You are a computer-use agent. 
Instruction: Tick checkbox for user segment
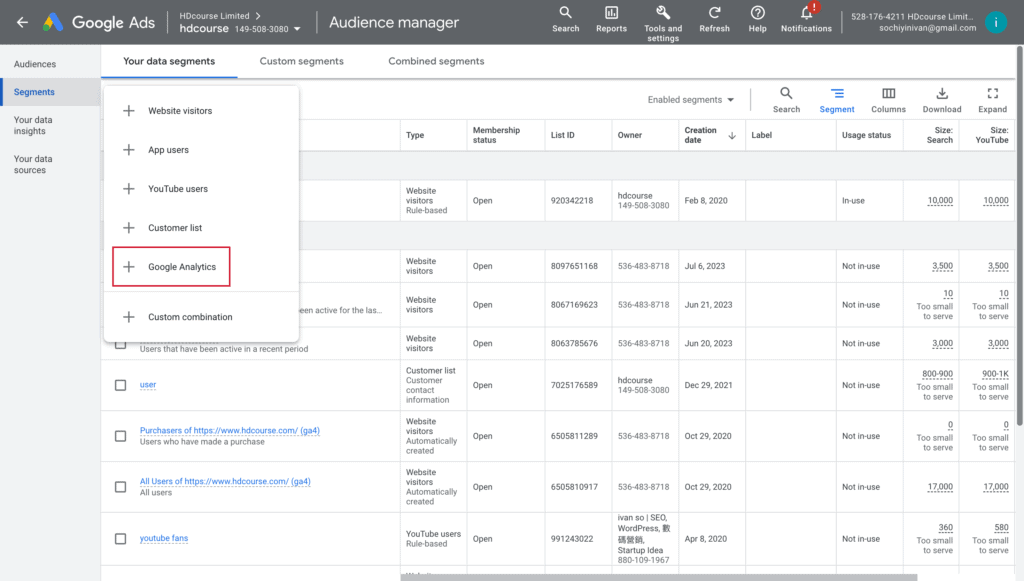click(x=121, y=385)
